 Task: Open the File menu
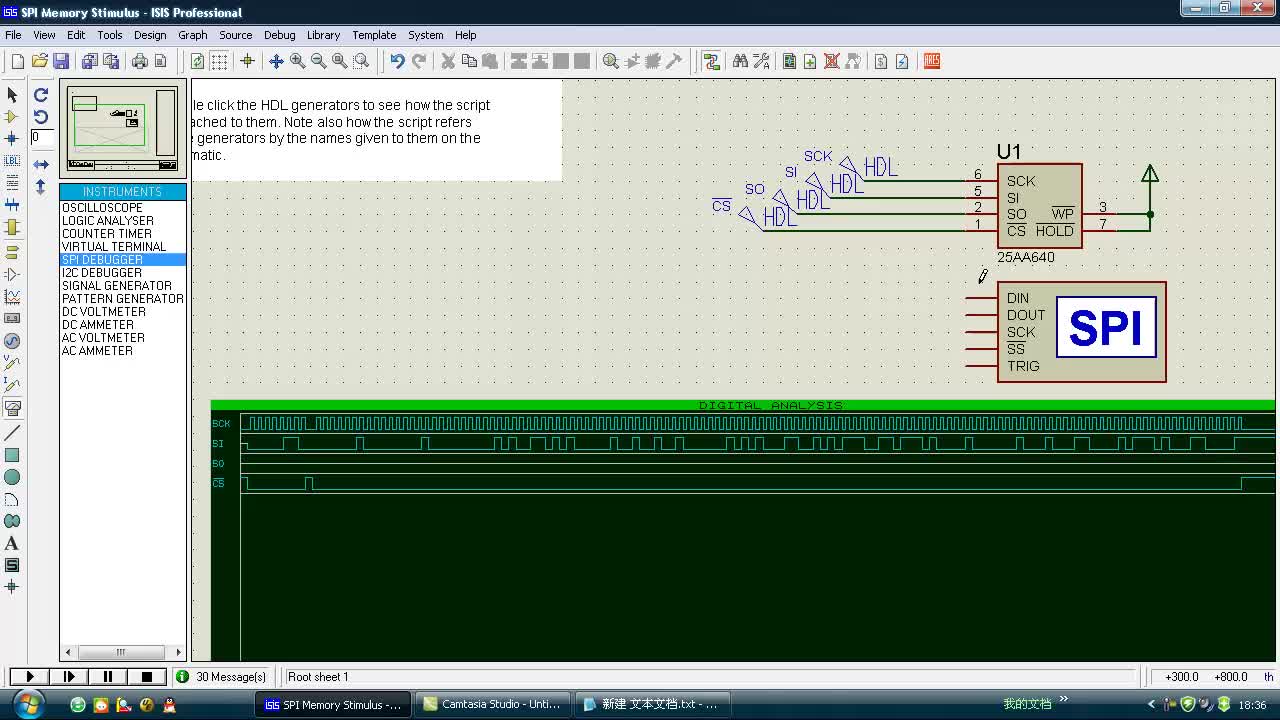tap(13, 35)
